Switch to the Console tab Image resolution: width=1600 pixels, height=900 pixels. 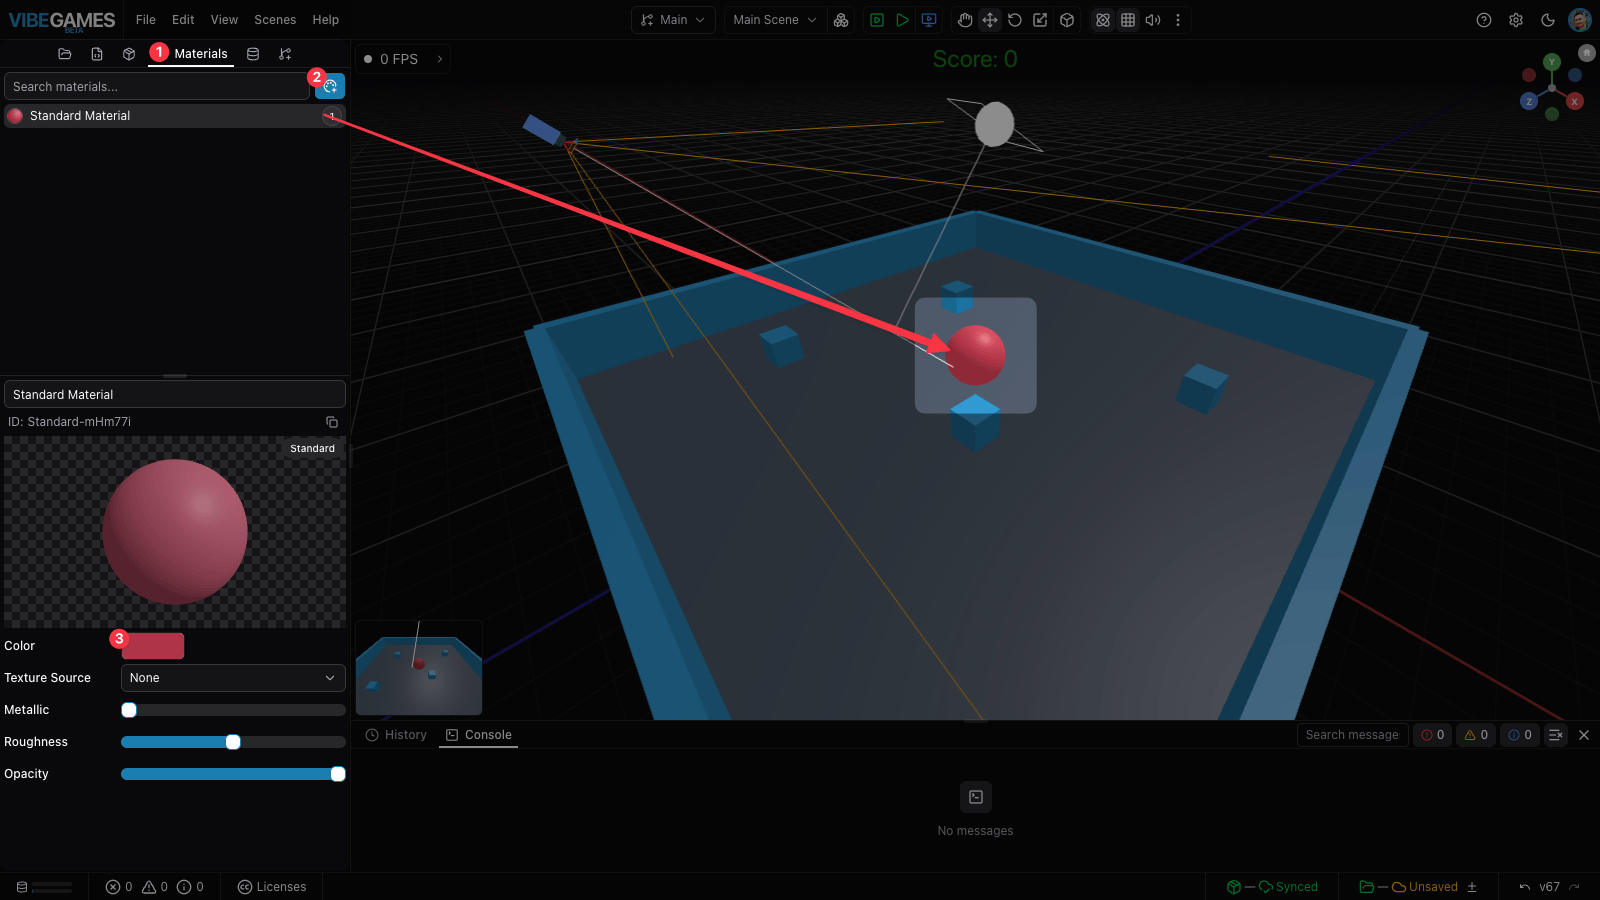479,735
